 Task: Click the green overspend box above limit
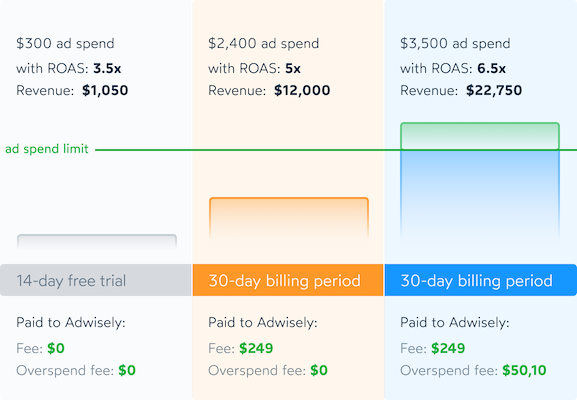pyautogui.click(x=480, y=136)
